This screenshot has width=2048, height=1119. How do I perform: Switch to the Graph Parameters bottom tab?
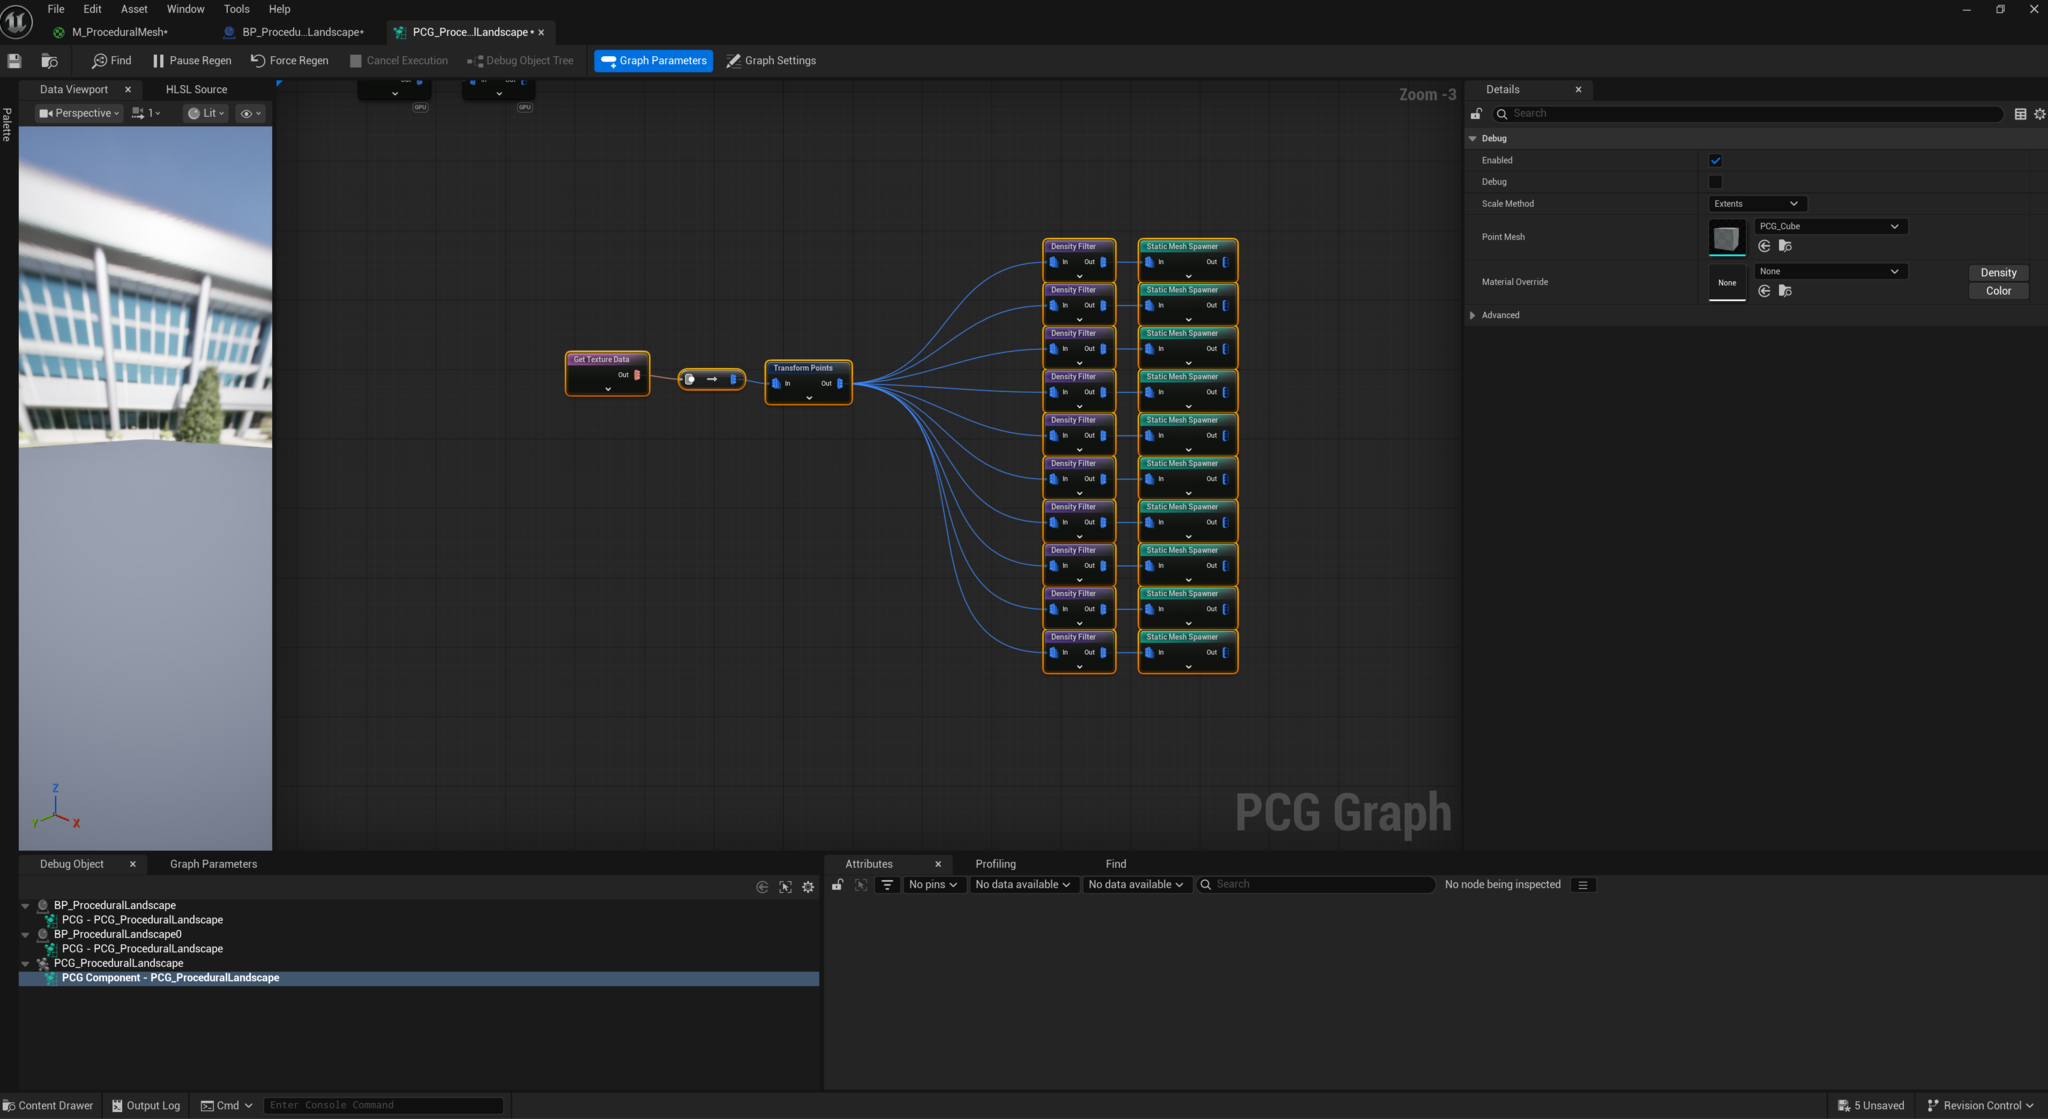(213, 864)
